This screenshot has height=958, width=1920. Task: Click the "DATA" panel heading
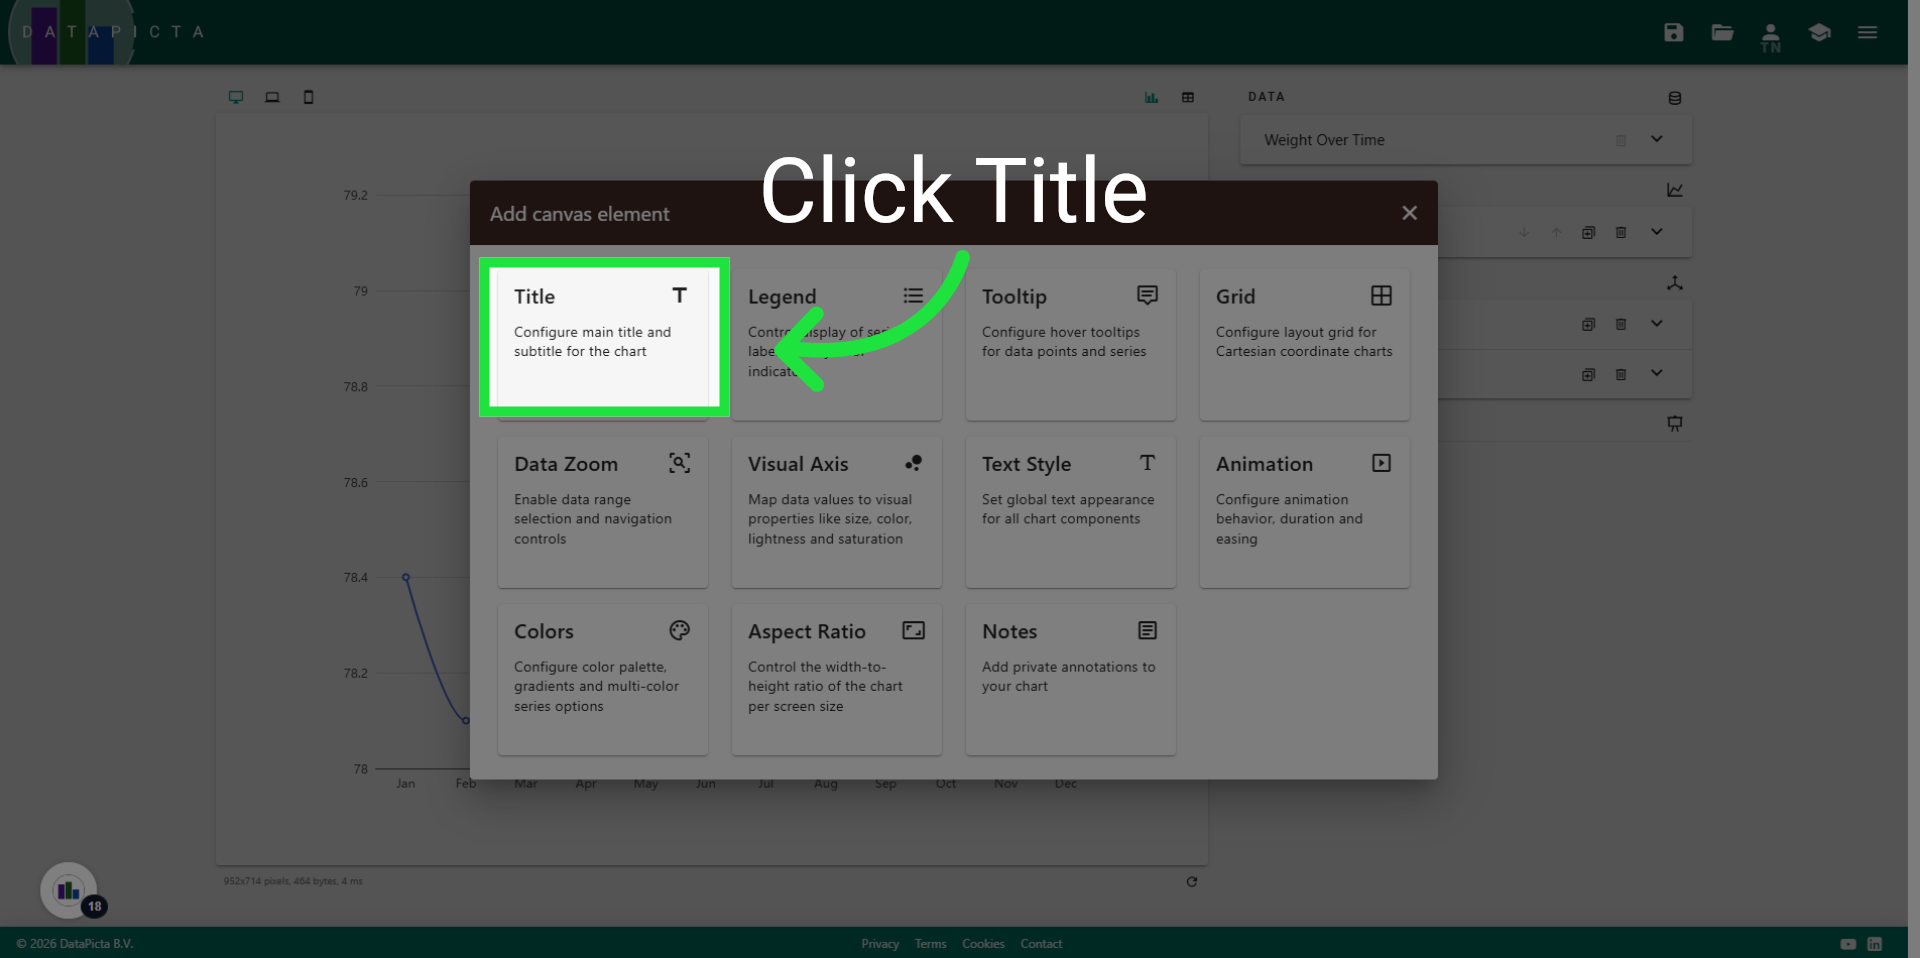[1266, 97]
